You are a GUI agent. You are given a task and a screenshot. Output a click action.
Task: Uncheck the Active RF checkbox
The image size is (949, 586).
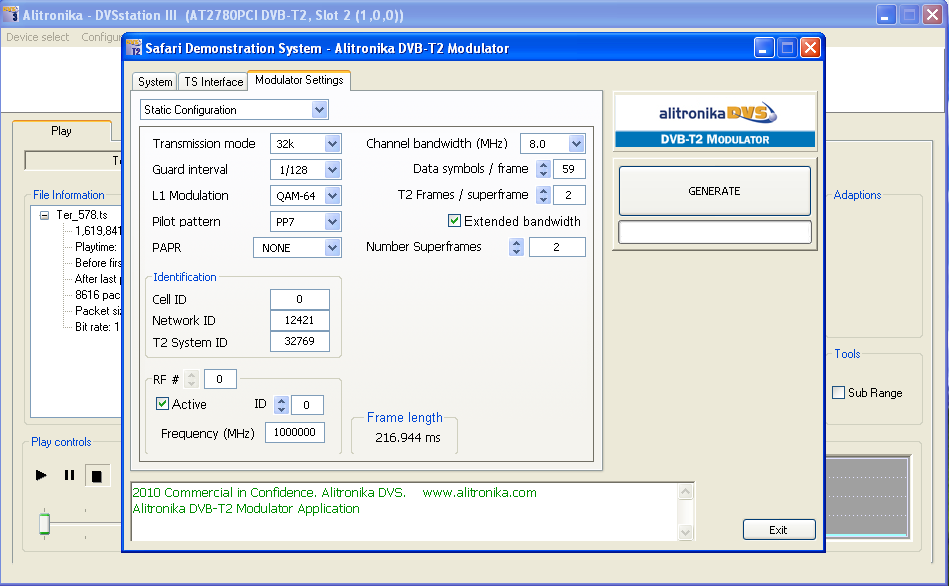(x=162, y=404)
